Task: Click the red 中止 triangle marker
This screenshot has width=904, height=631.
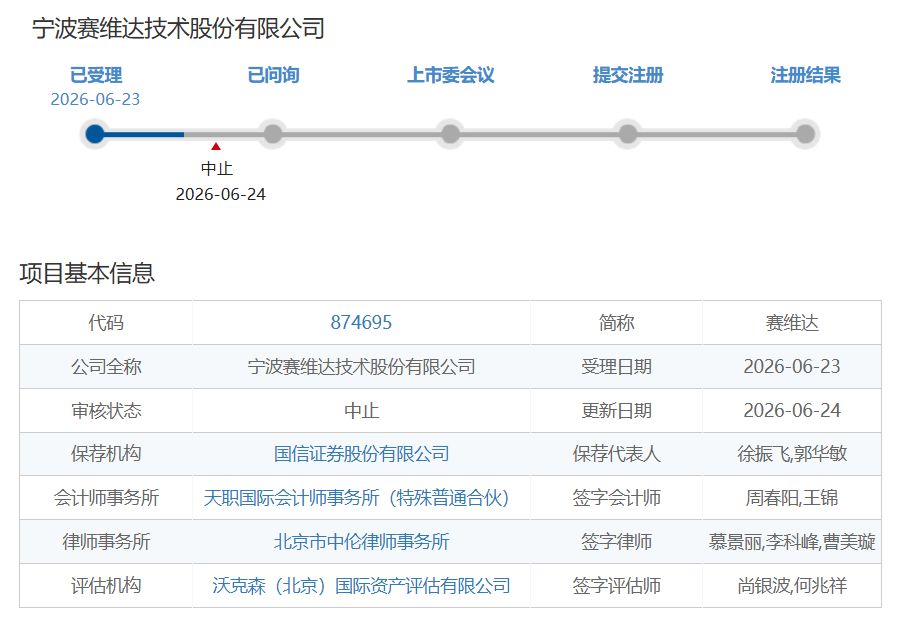Action: point(216,147)
